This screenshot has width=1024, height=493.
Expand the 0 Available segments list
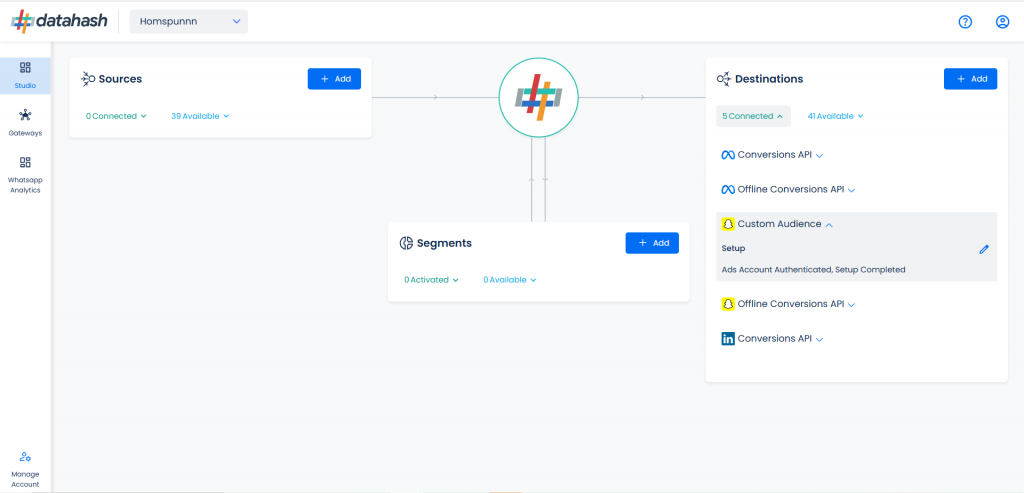509,279
